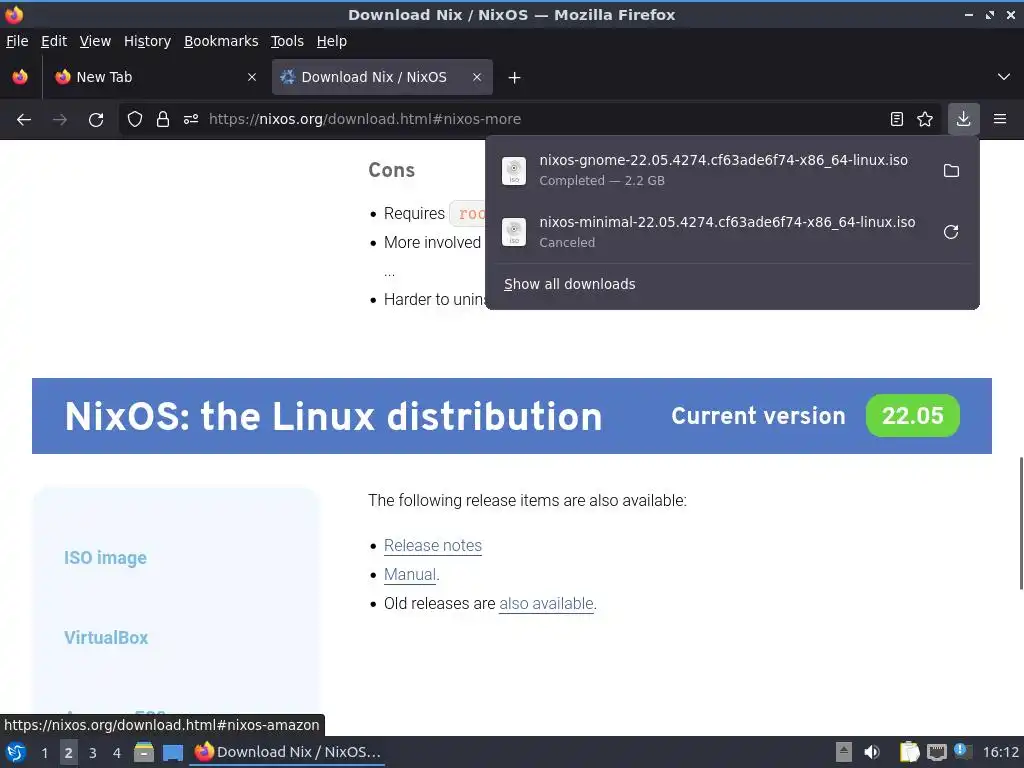Viewport: 1024px width, 768px height.
Task: Open the network status tray icon
Action: tap(936, 752)
